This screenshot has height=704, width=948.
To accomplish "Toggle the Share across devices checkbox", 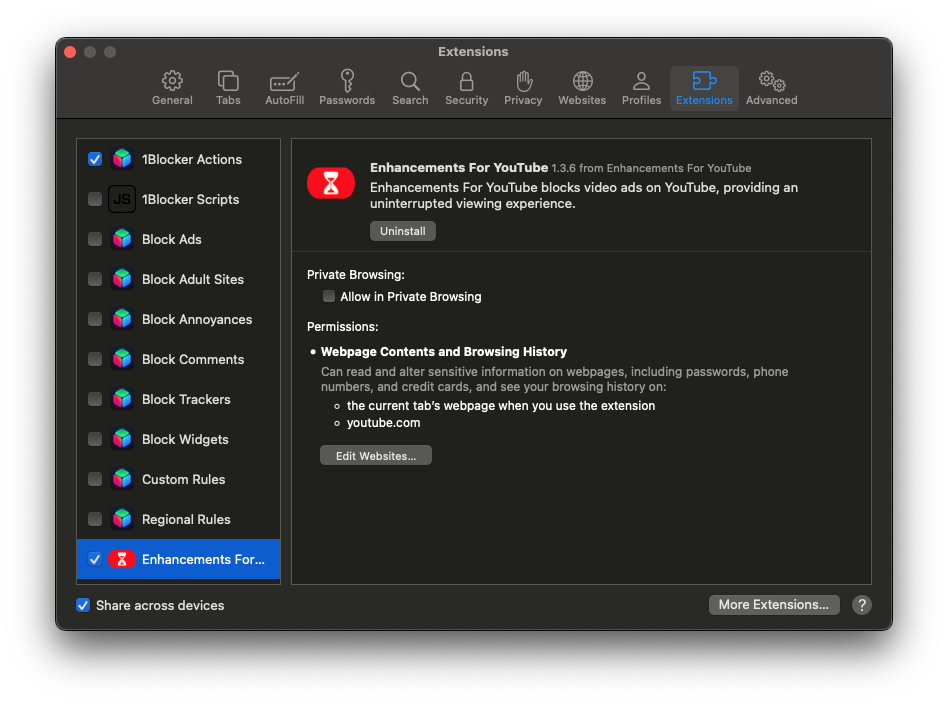I will (83, 605).
